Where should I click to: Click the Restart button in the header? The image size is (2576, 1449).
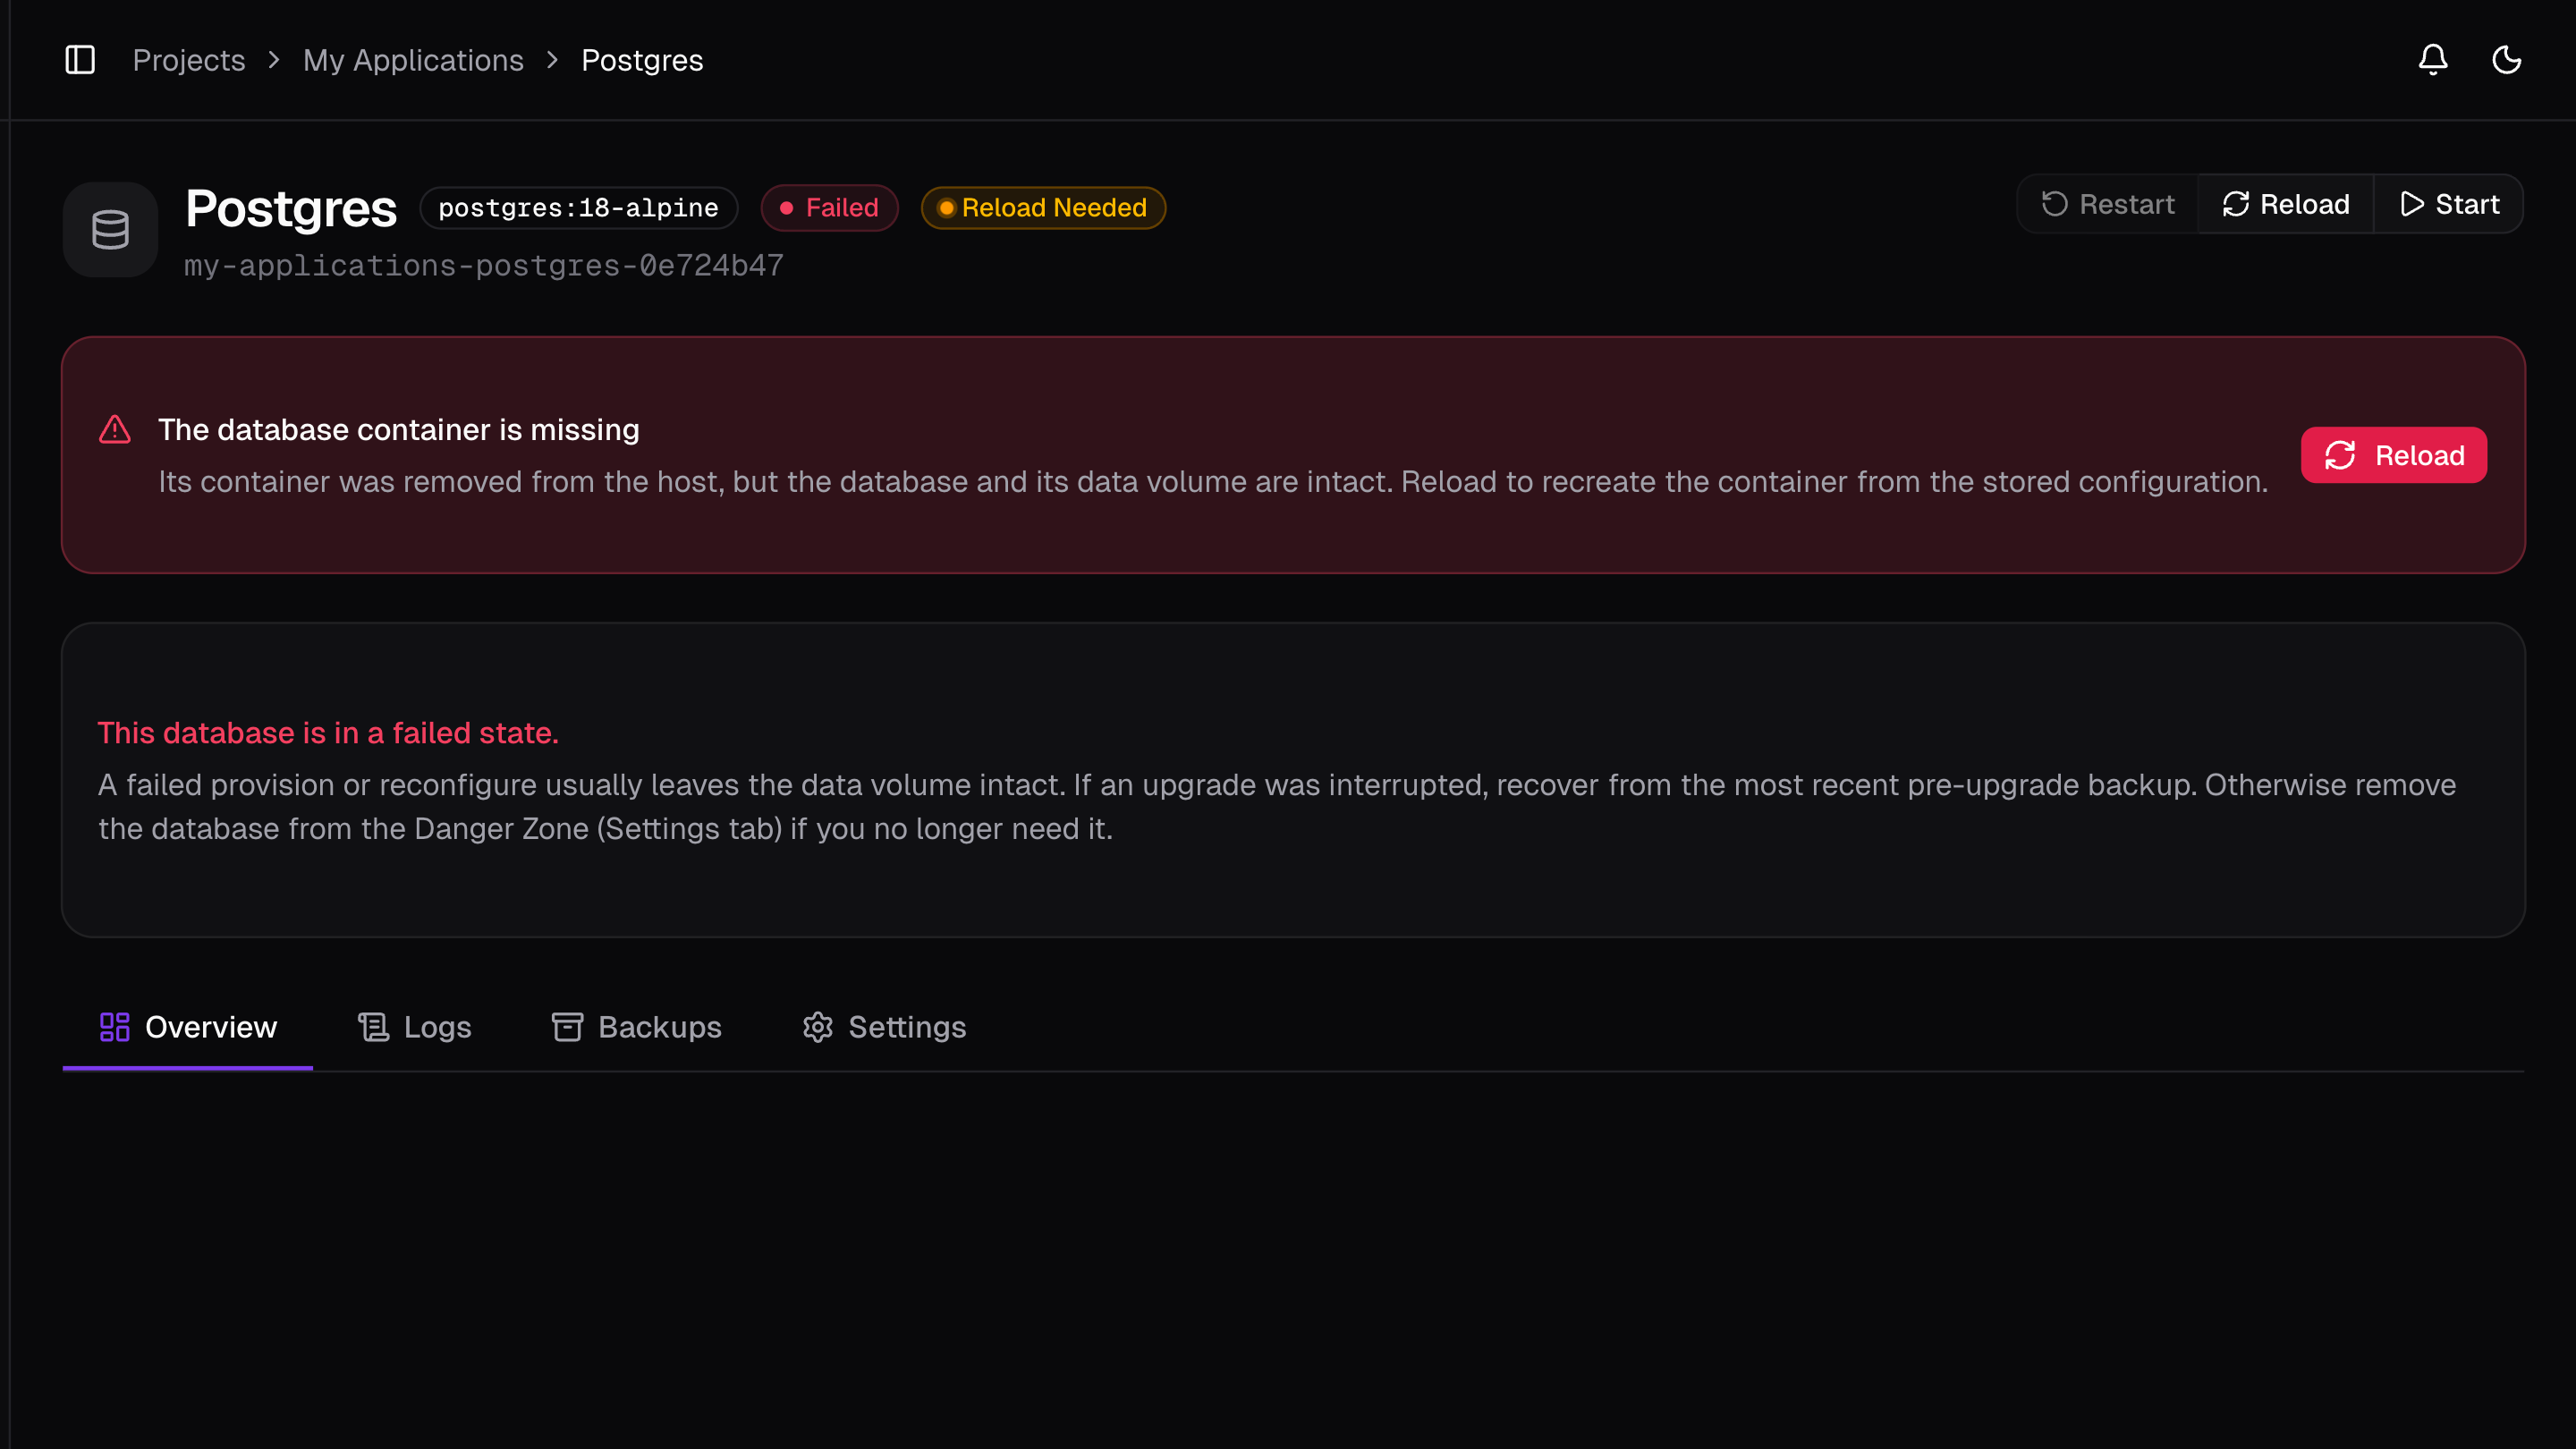(x=2107, y=204)
